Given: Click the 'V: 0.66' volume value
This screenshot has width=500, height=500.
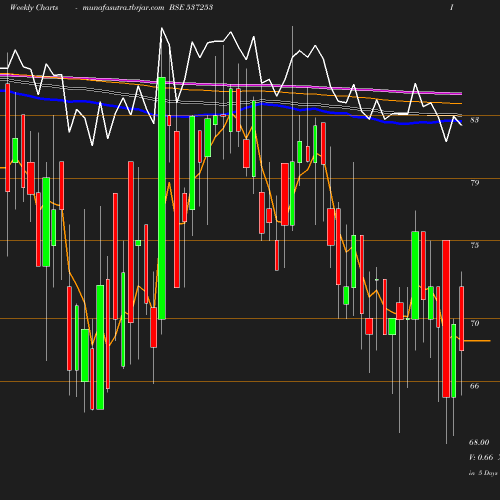Looking at the screenshot, I should [481, 457].
